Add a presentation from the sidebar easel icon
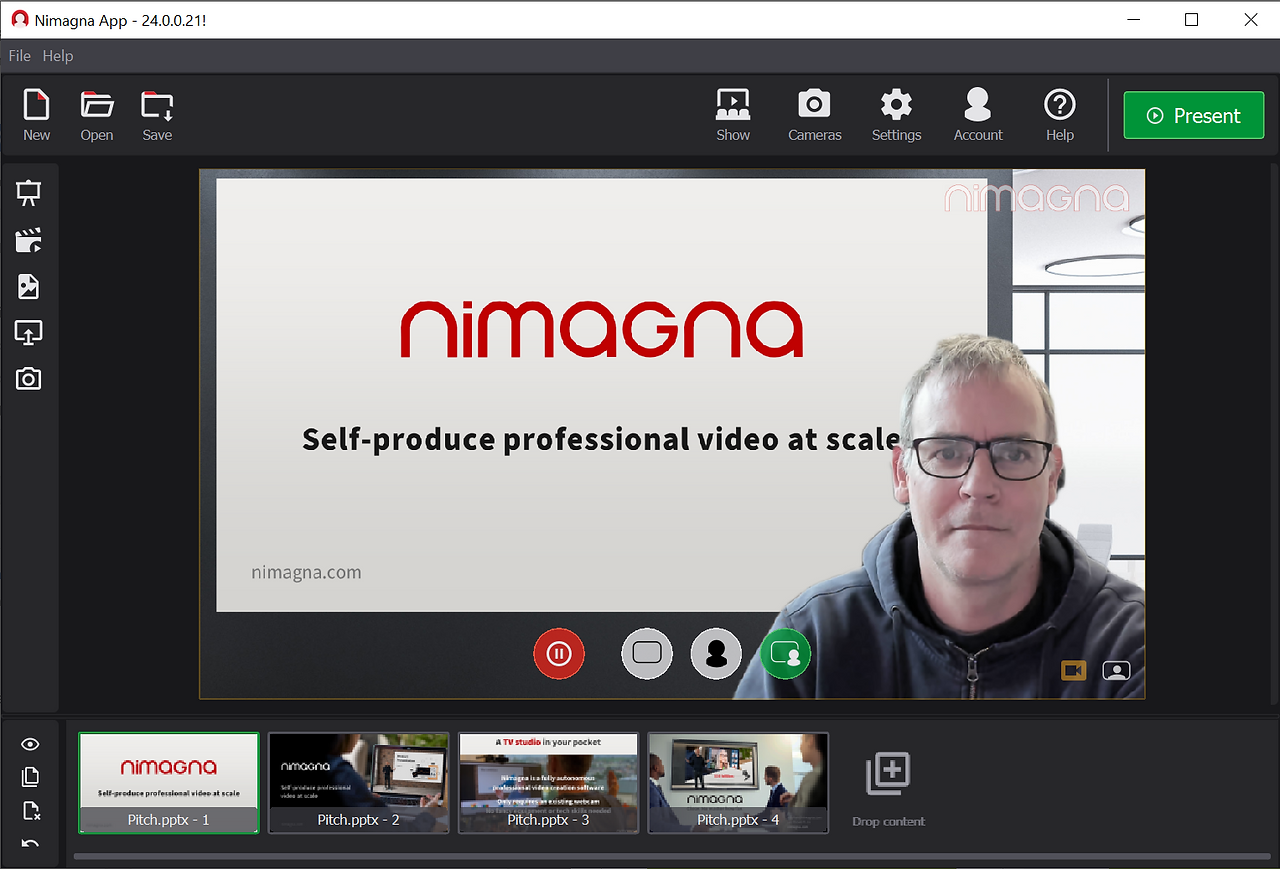The height and width of the screenshot is (869, 1280). pos(28,193)
